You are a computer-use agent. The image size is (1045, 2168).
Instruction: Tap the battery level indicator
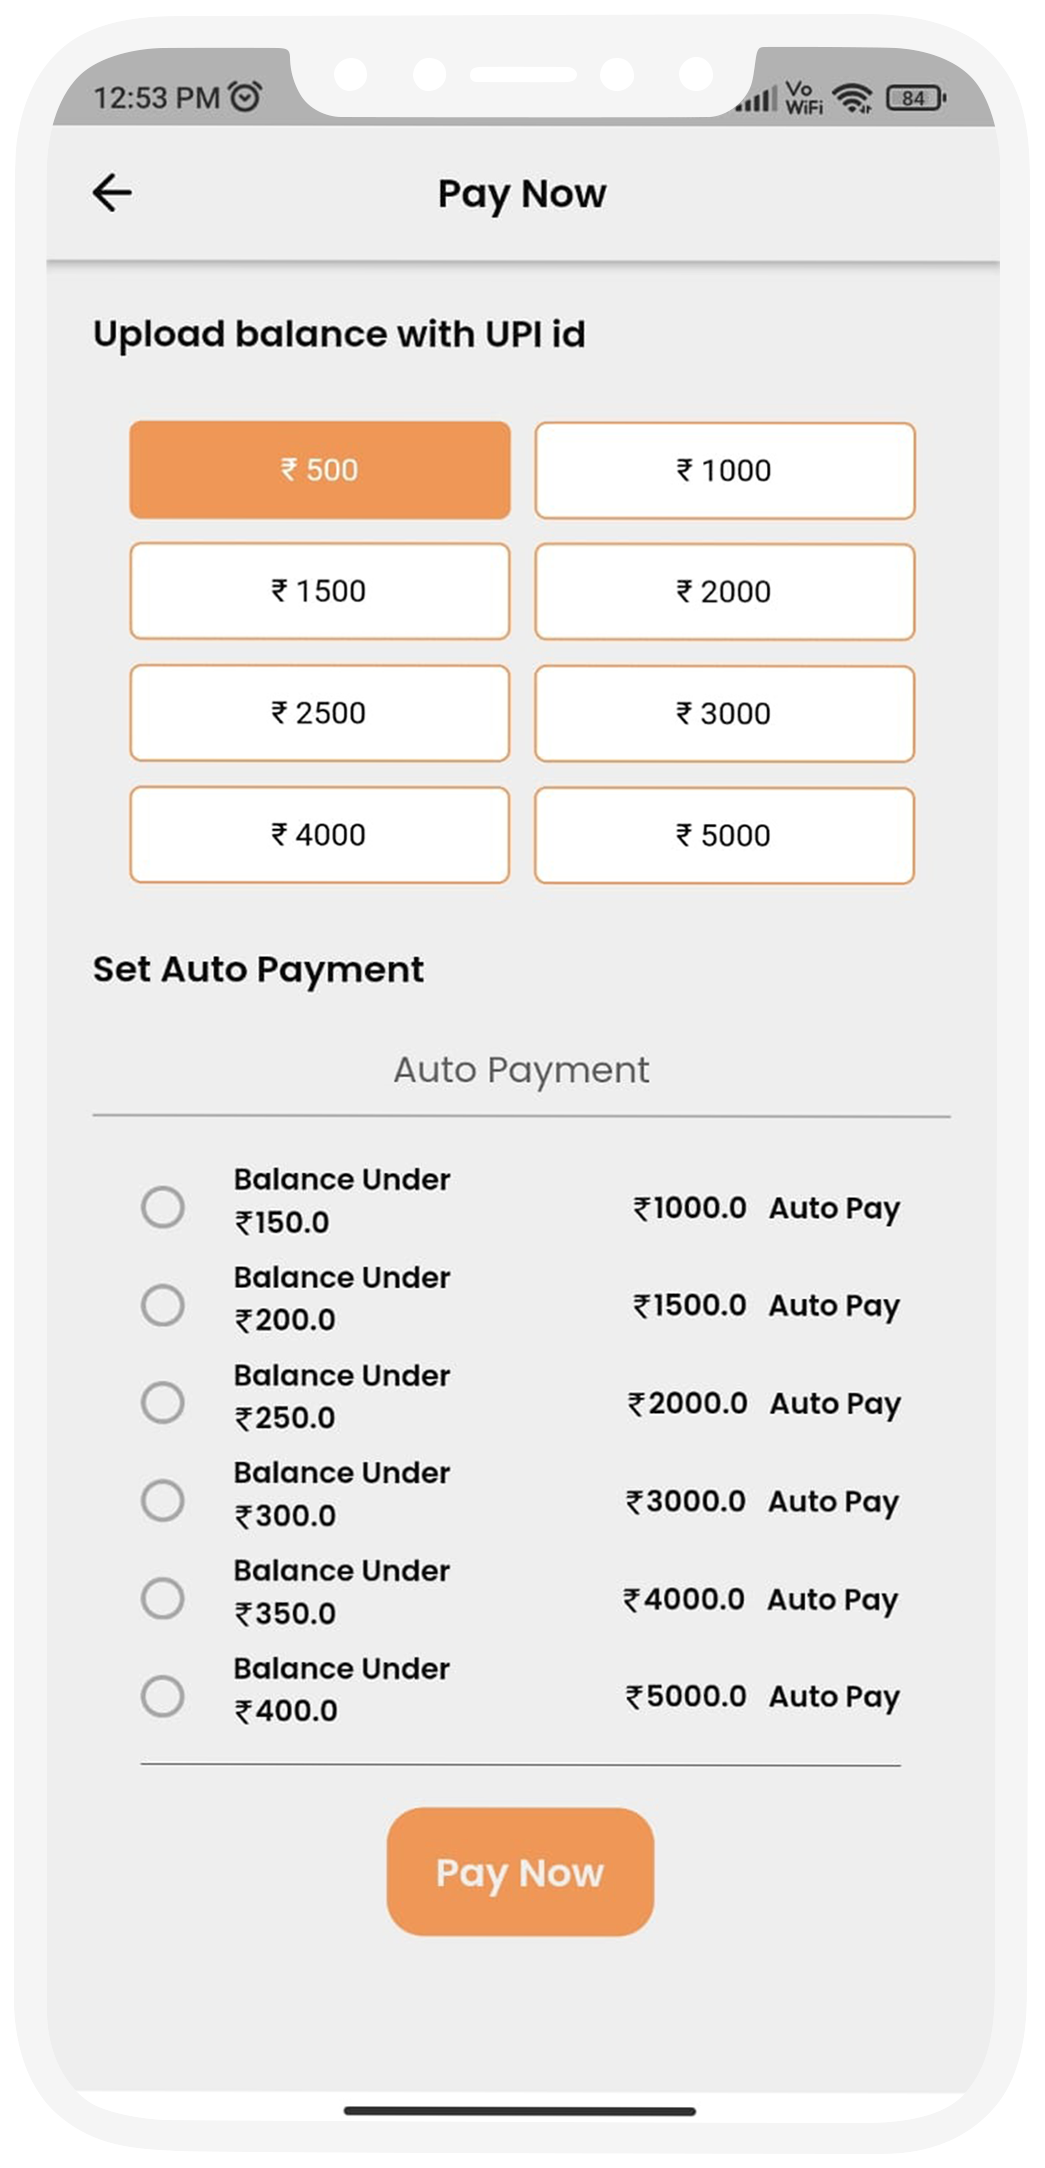914,98
